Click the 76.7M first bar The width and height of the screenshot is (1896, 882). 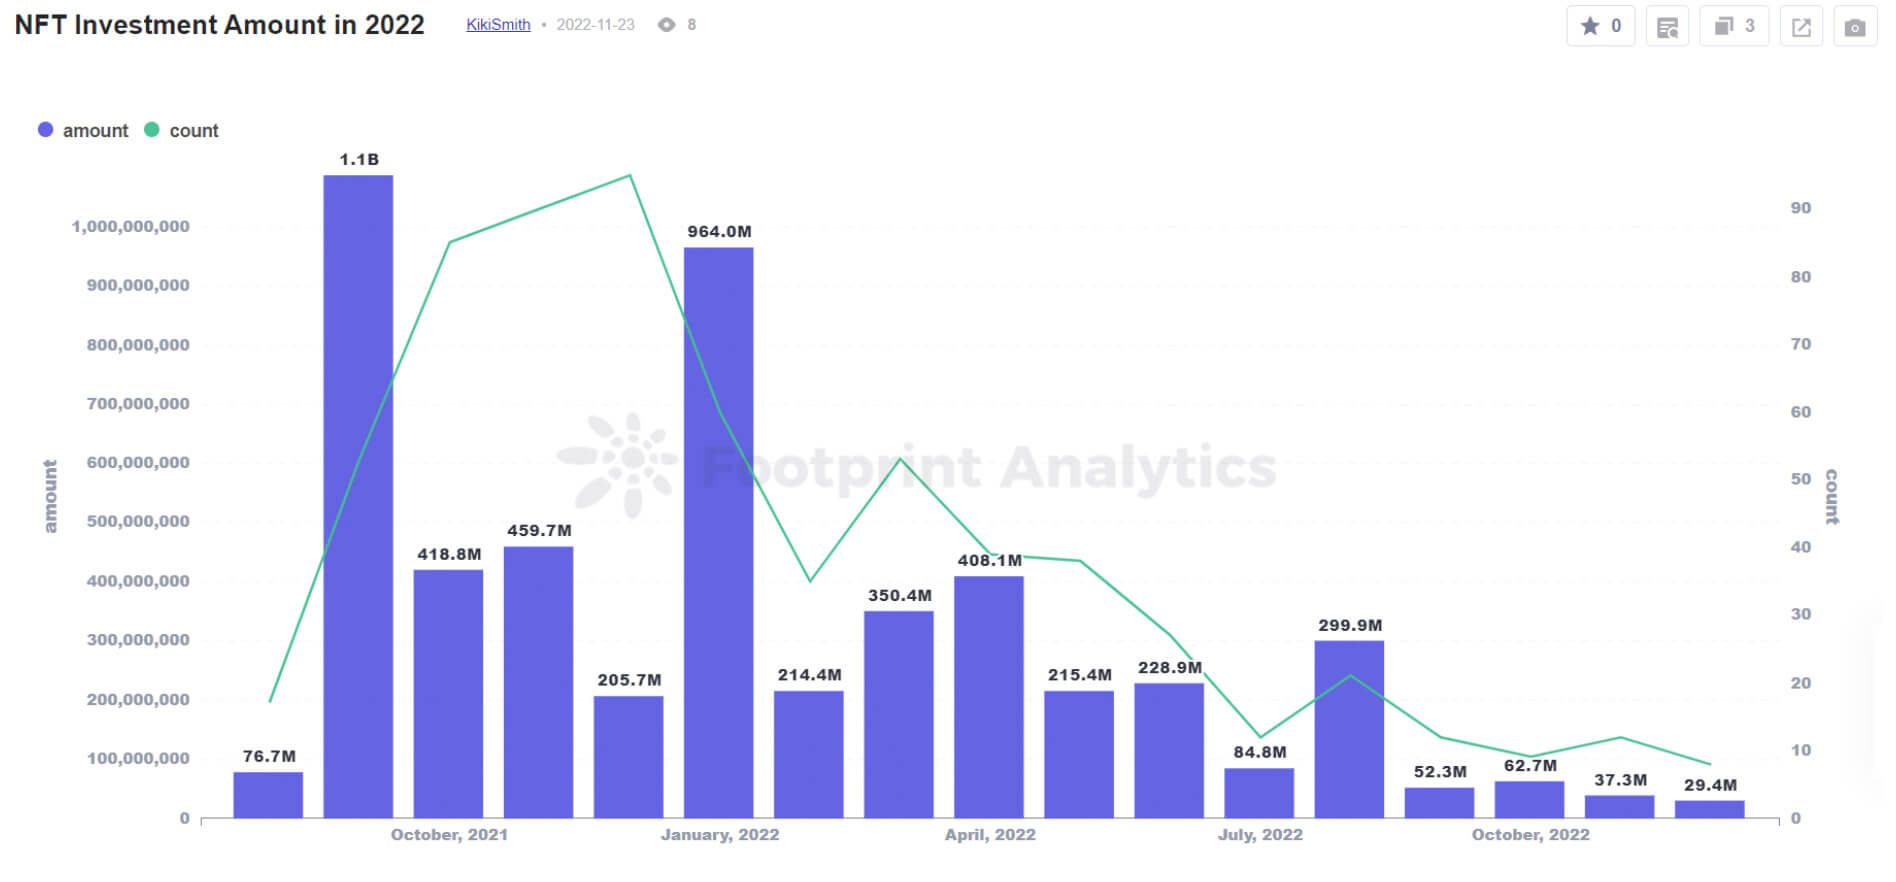tap(268, 795)
